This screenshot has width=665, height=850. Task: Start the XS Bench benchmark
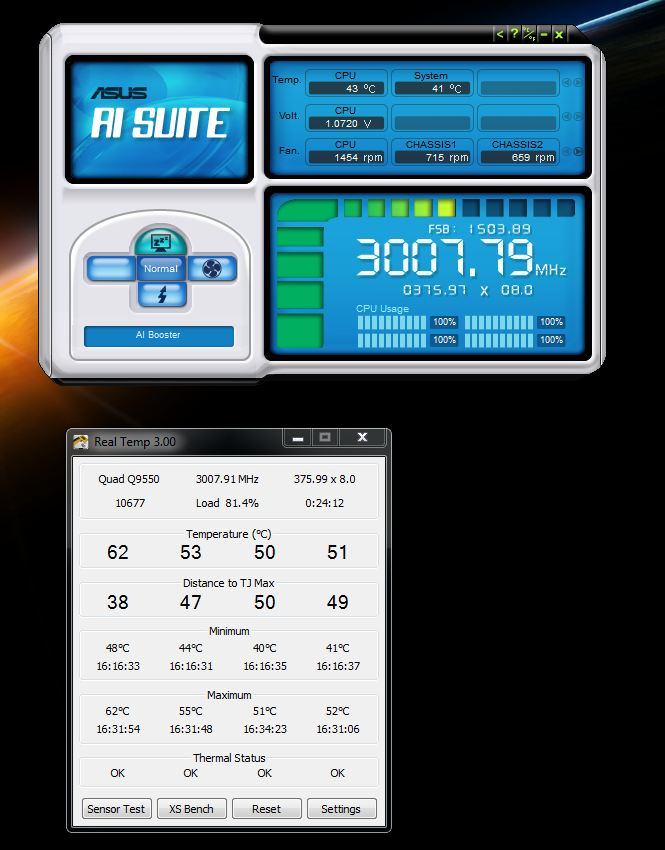coord(191,809)
